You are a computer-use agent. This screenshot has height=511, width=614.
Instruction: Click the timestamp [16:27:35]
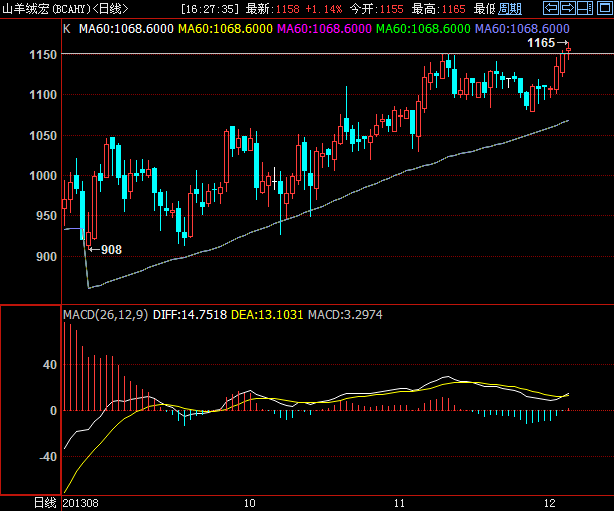(x=210, y=9)
